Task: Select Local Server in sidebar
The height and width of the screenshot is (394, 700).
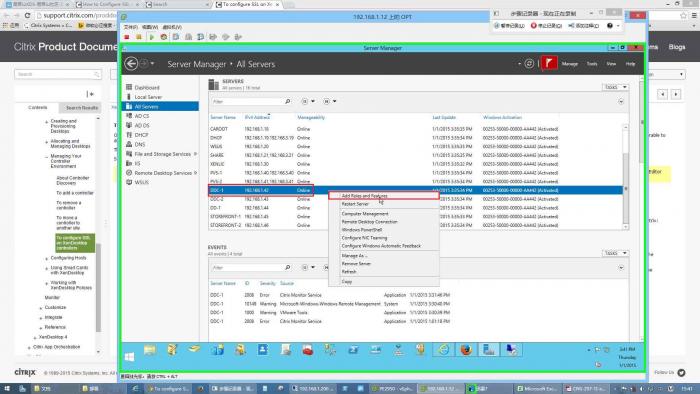Action: pyautogui.click(x=148, y=97)
